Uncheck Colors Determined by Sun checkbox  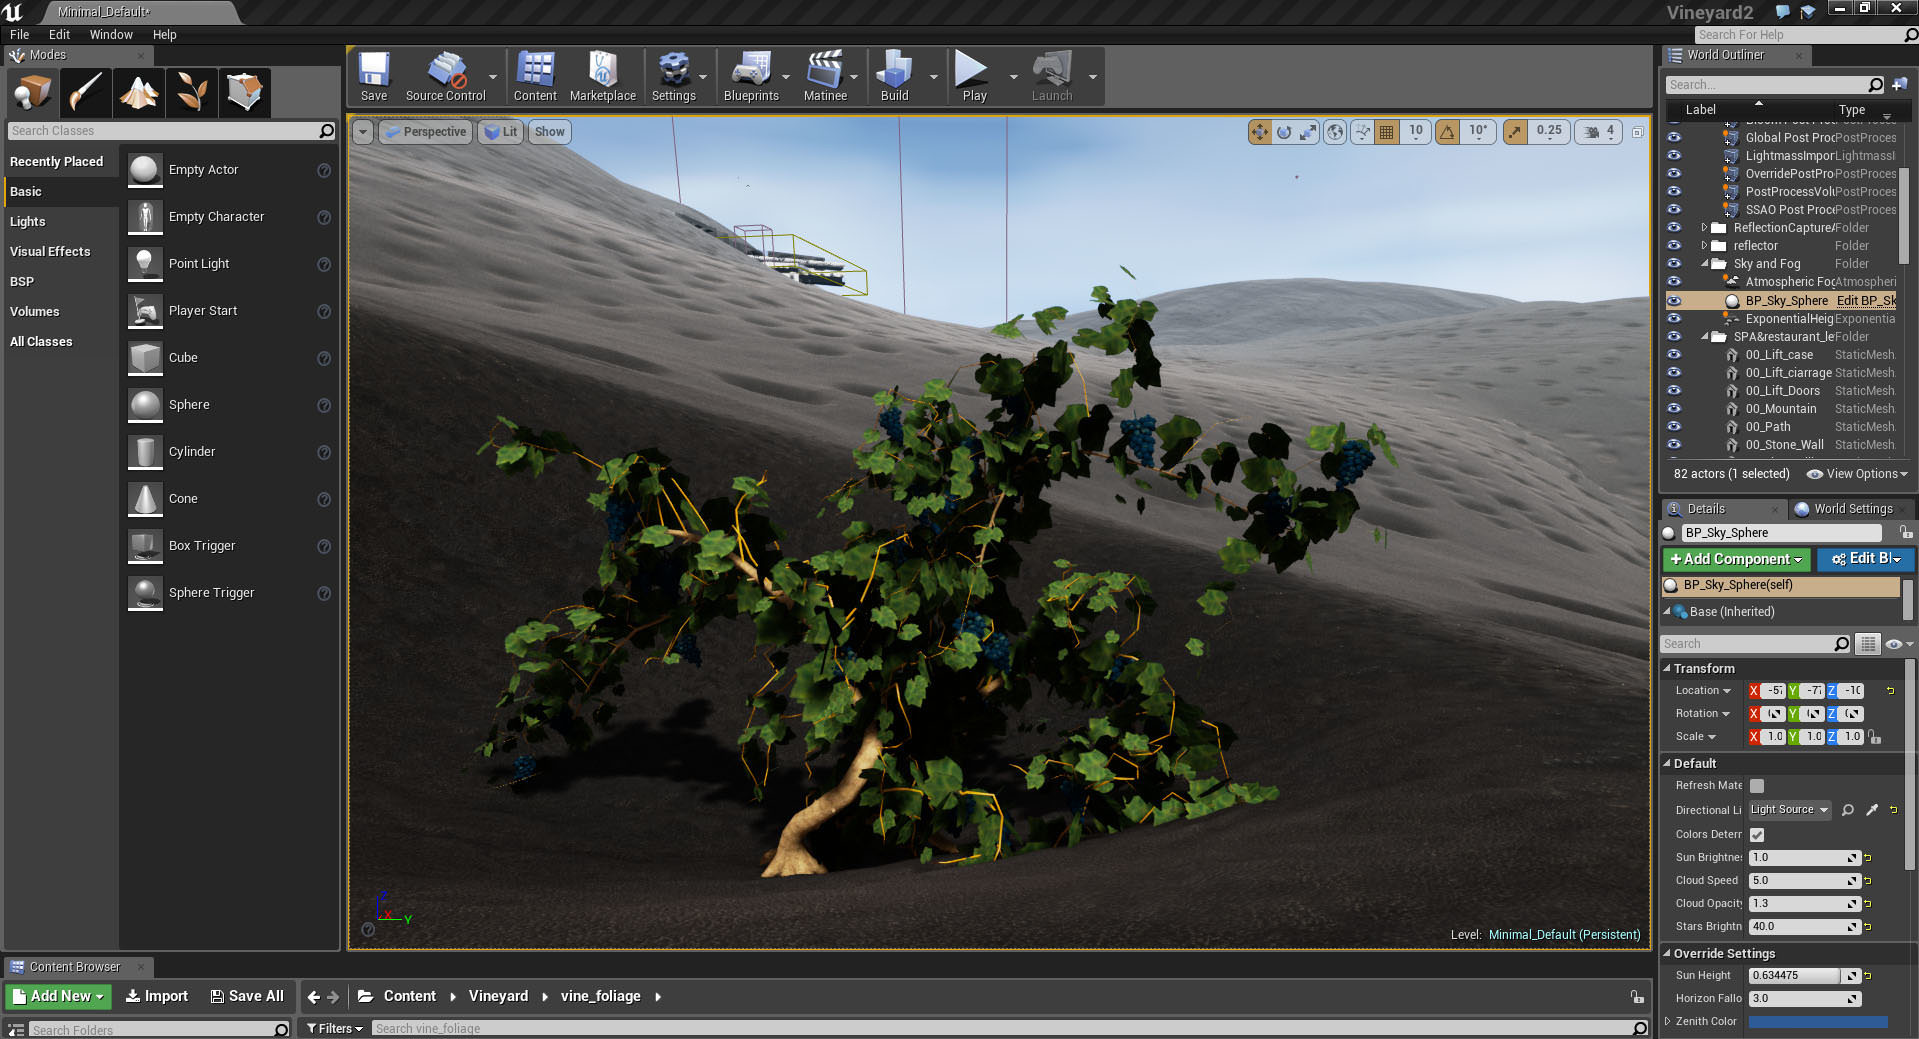[1757, 834]
